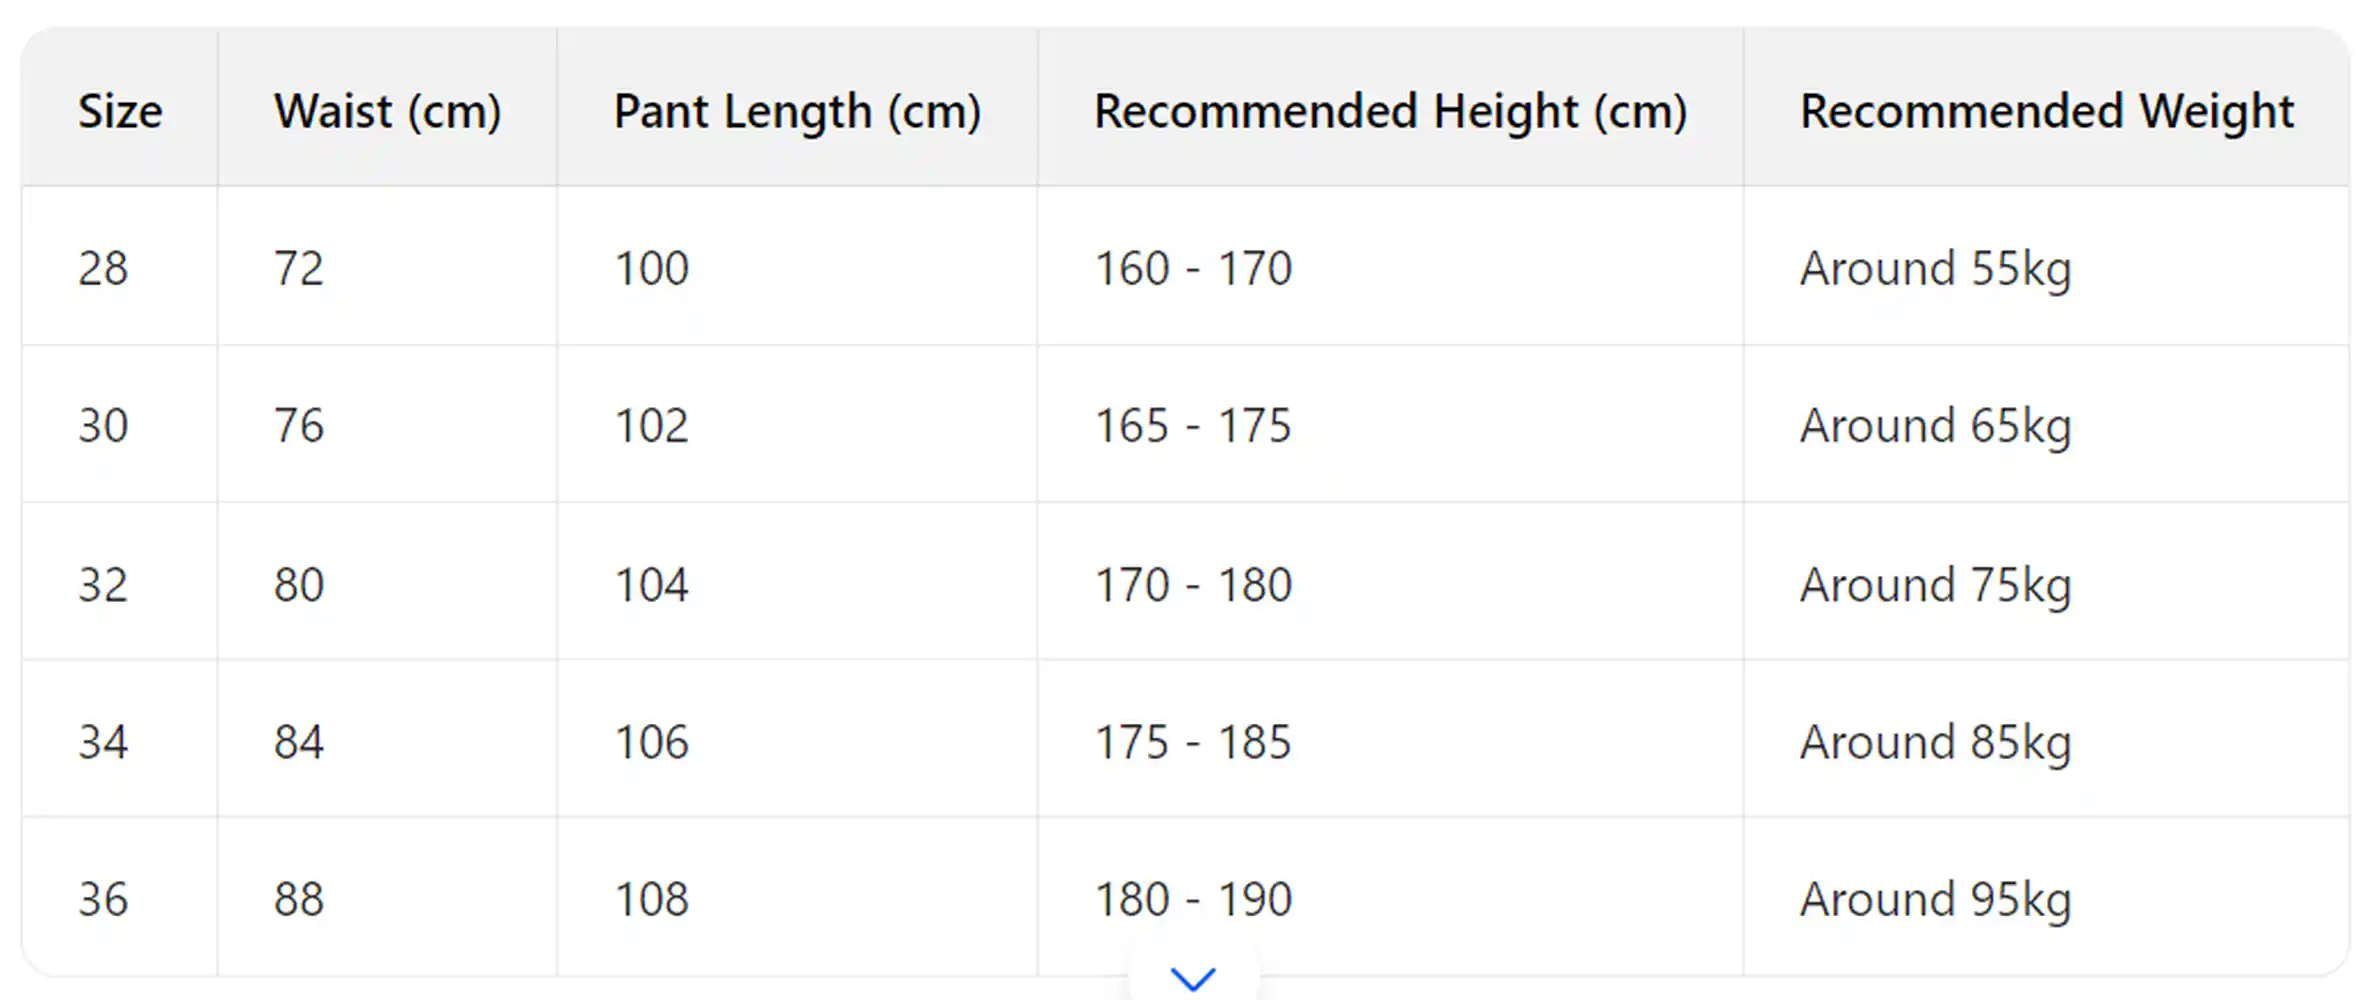2369x1000 pixels.
Task: Click the waist value 84
Action: (299, 742)
